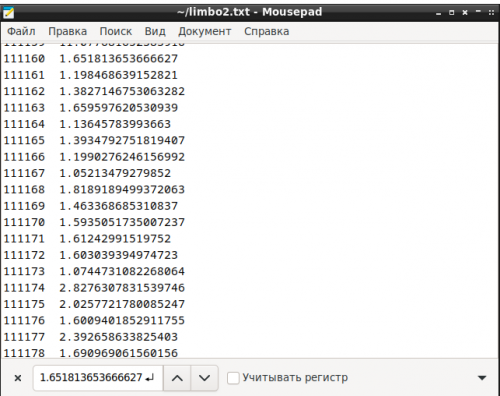Click the value 2.8276307831539746
The image size is (500, 396).
click(x=122, y=288)
